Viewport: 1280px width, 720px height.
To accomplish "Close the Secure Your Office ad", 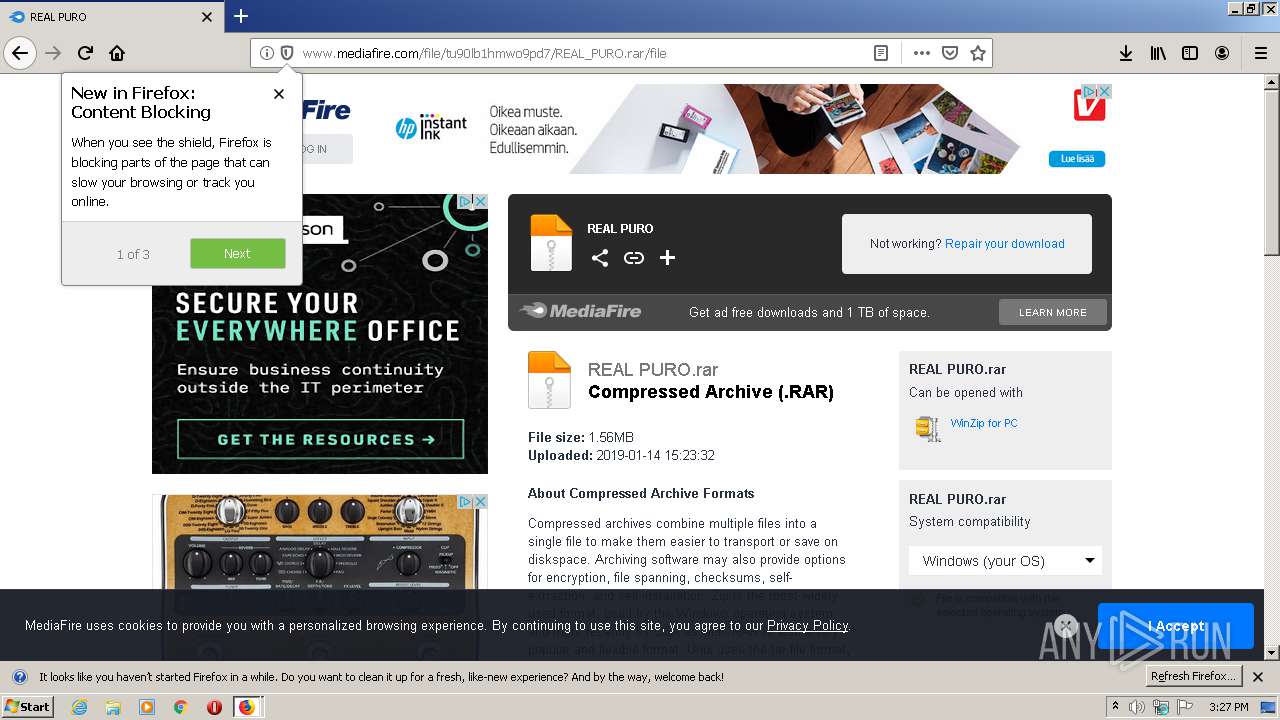I will coord(480,201).
